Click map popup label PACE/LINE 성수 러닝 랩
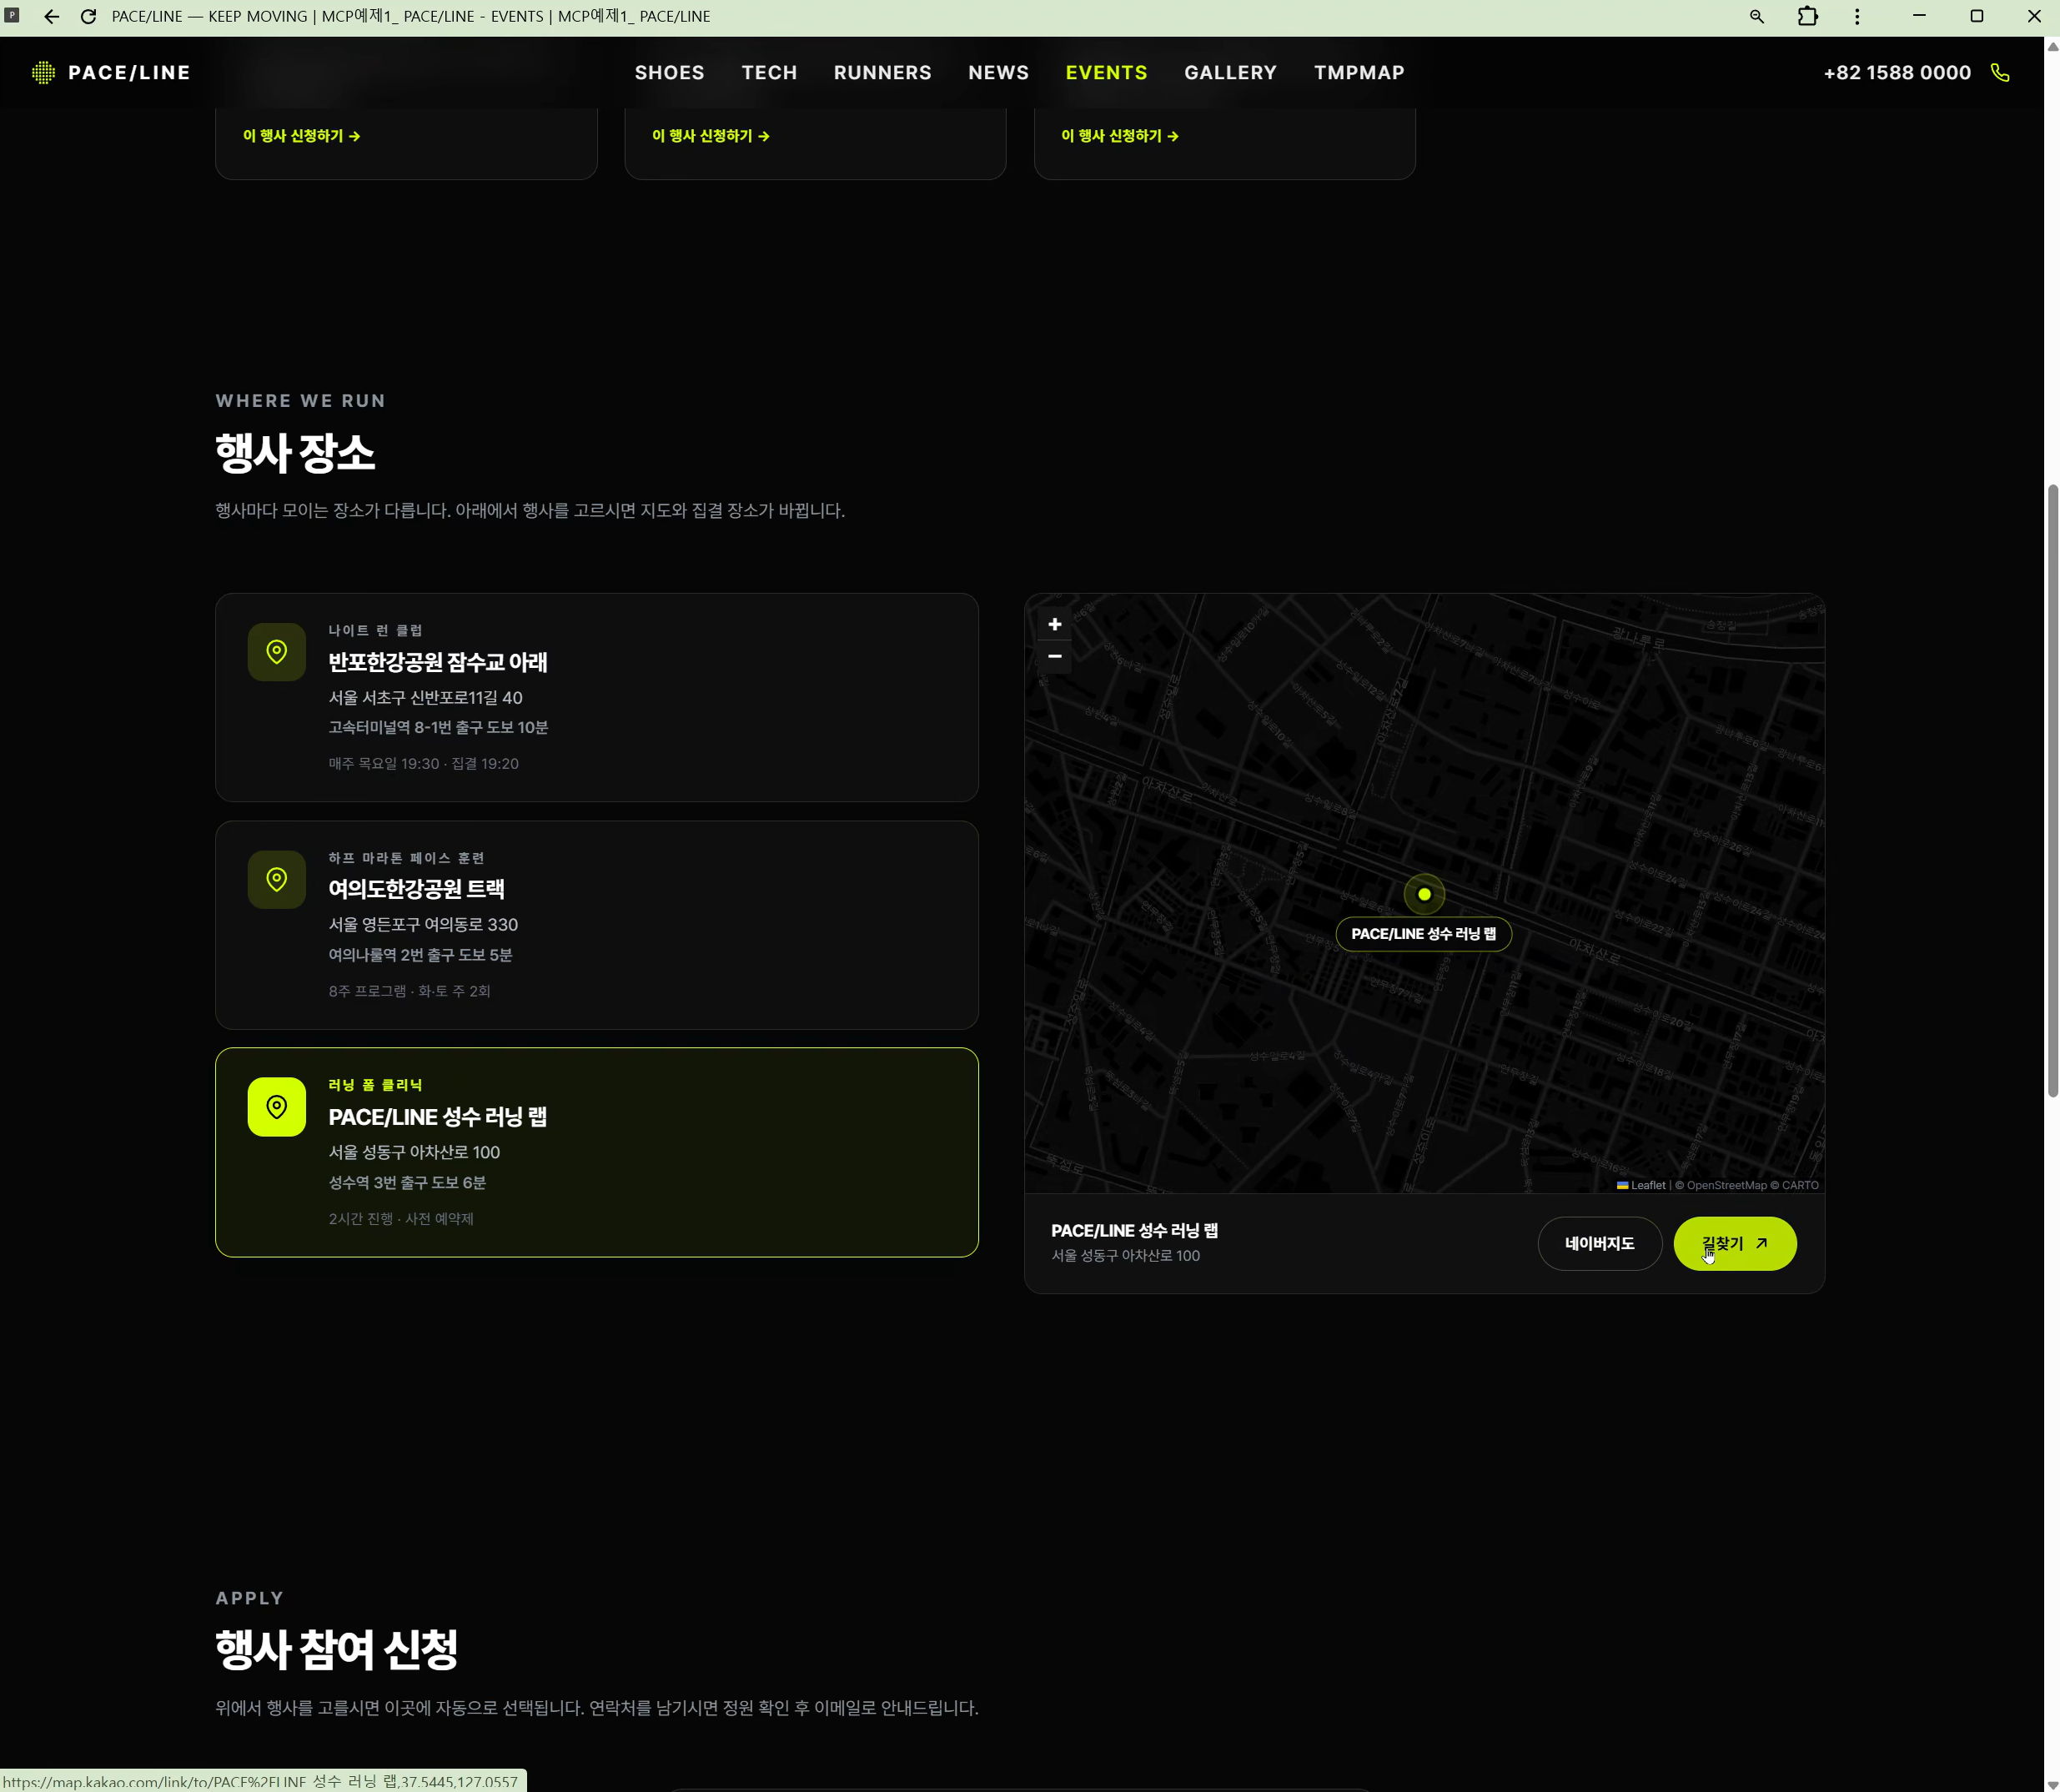 (x=1423, y=934)
